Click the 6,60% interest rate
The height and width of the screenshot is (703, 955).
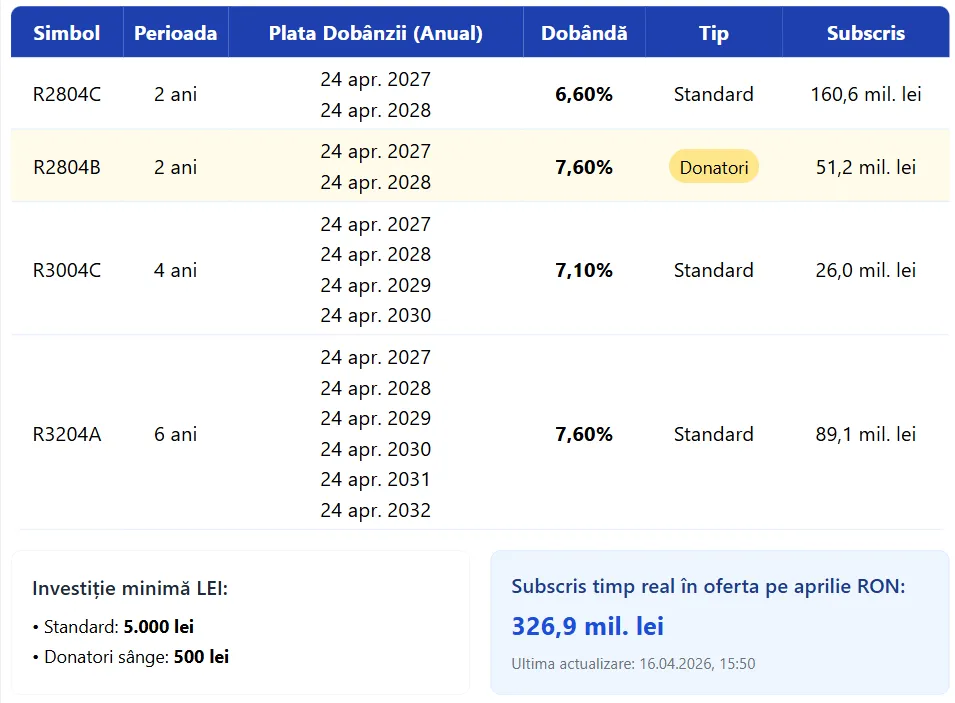pyautogui.click(x=584, y=95)
